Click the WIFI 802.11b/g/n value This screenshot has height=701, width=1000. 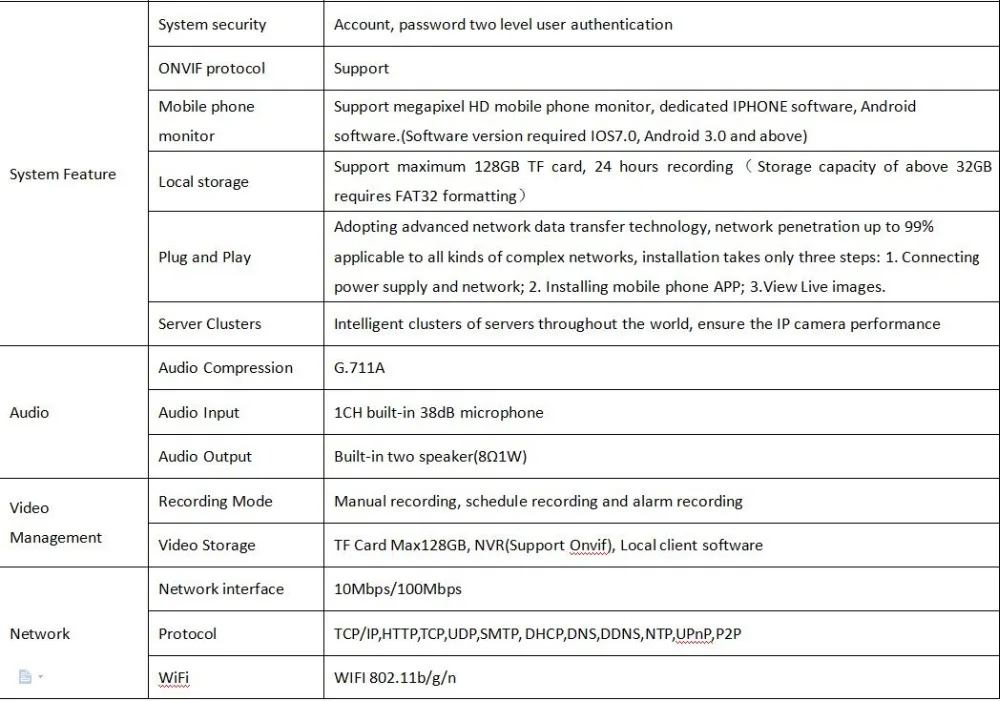(x=395, y=677)
